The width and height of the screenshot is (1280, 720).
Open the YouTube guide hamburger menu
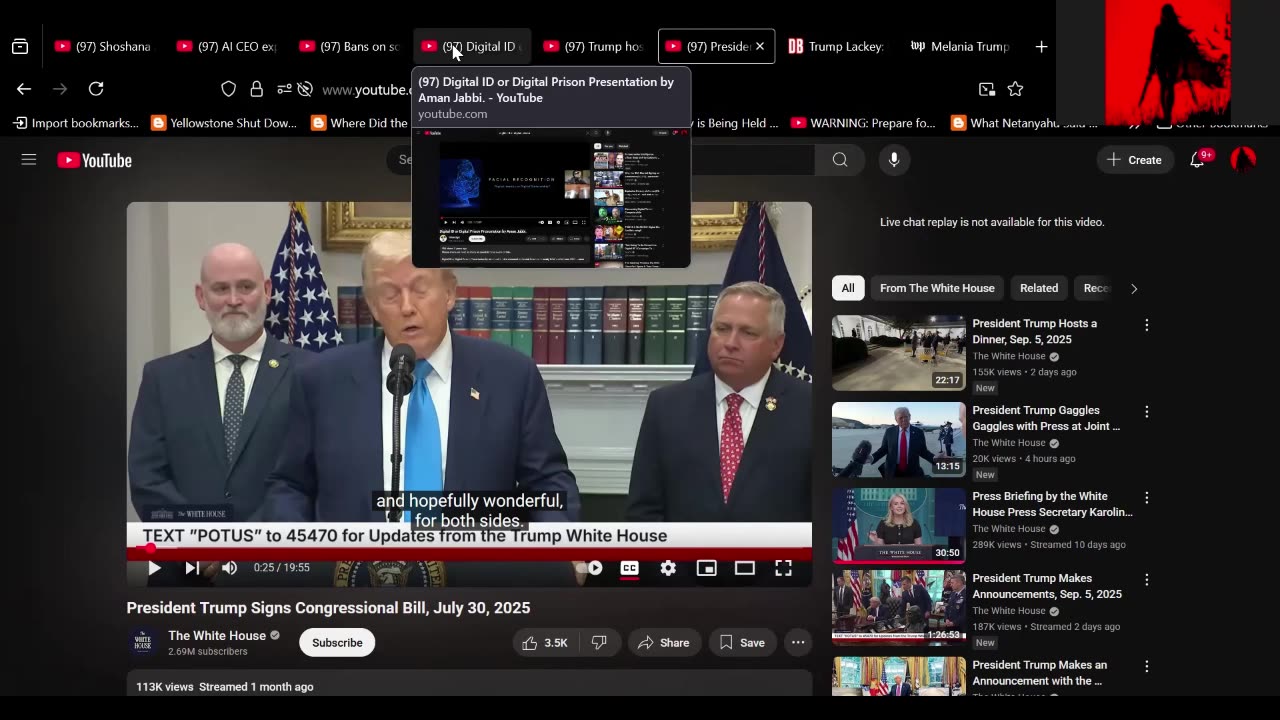click(x=29, y=160)
